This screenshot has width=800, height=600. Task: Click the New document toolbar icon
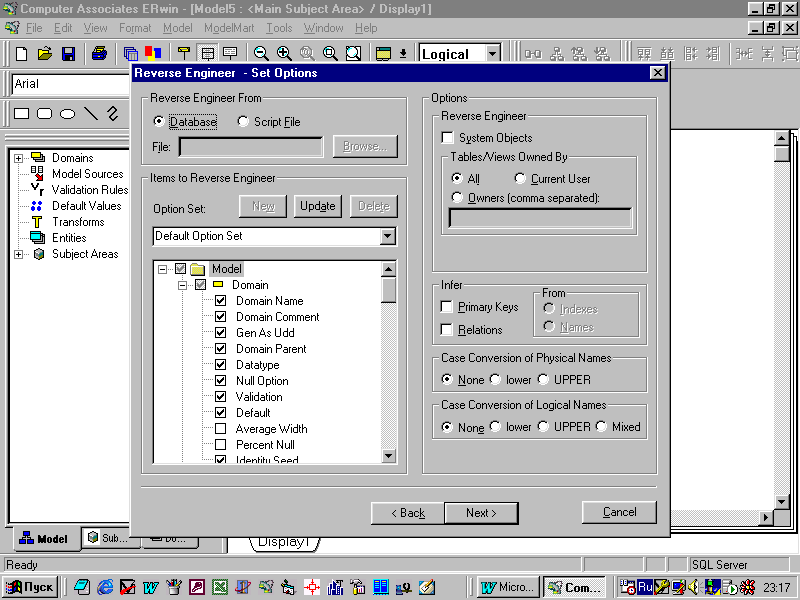21,54
